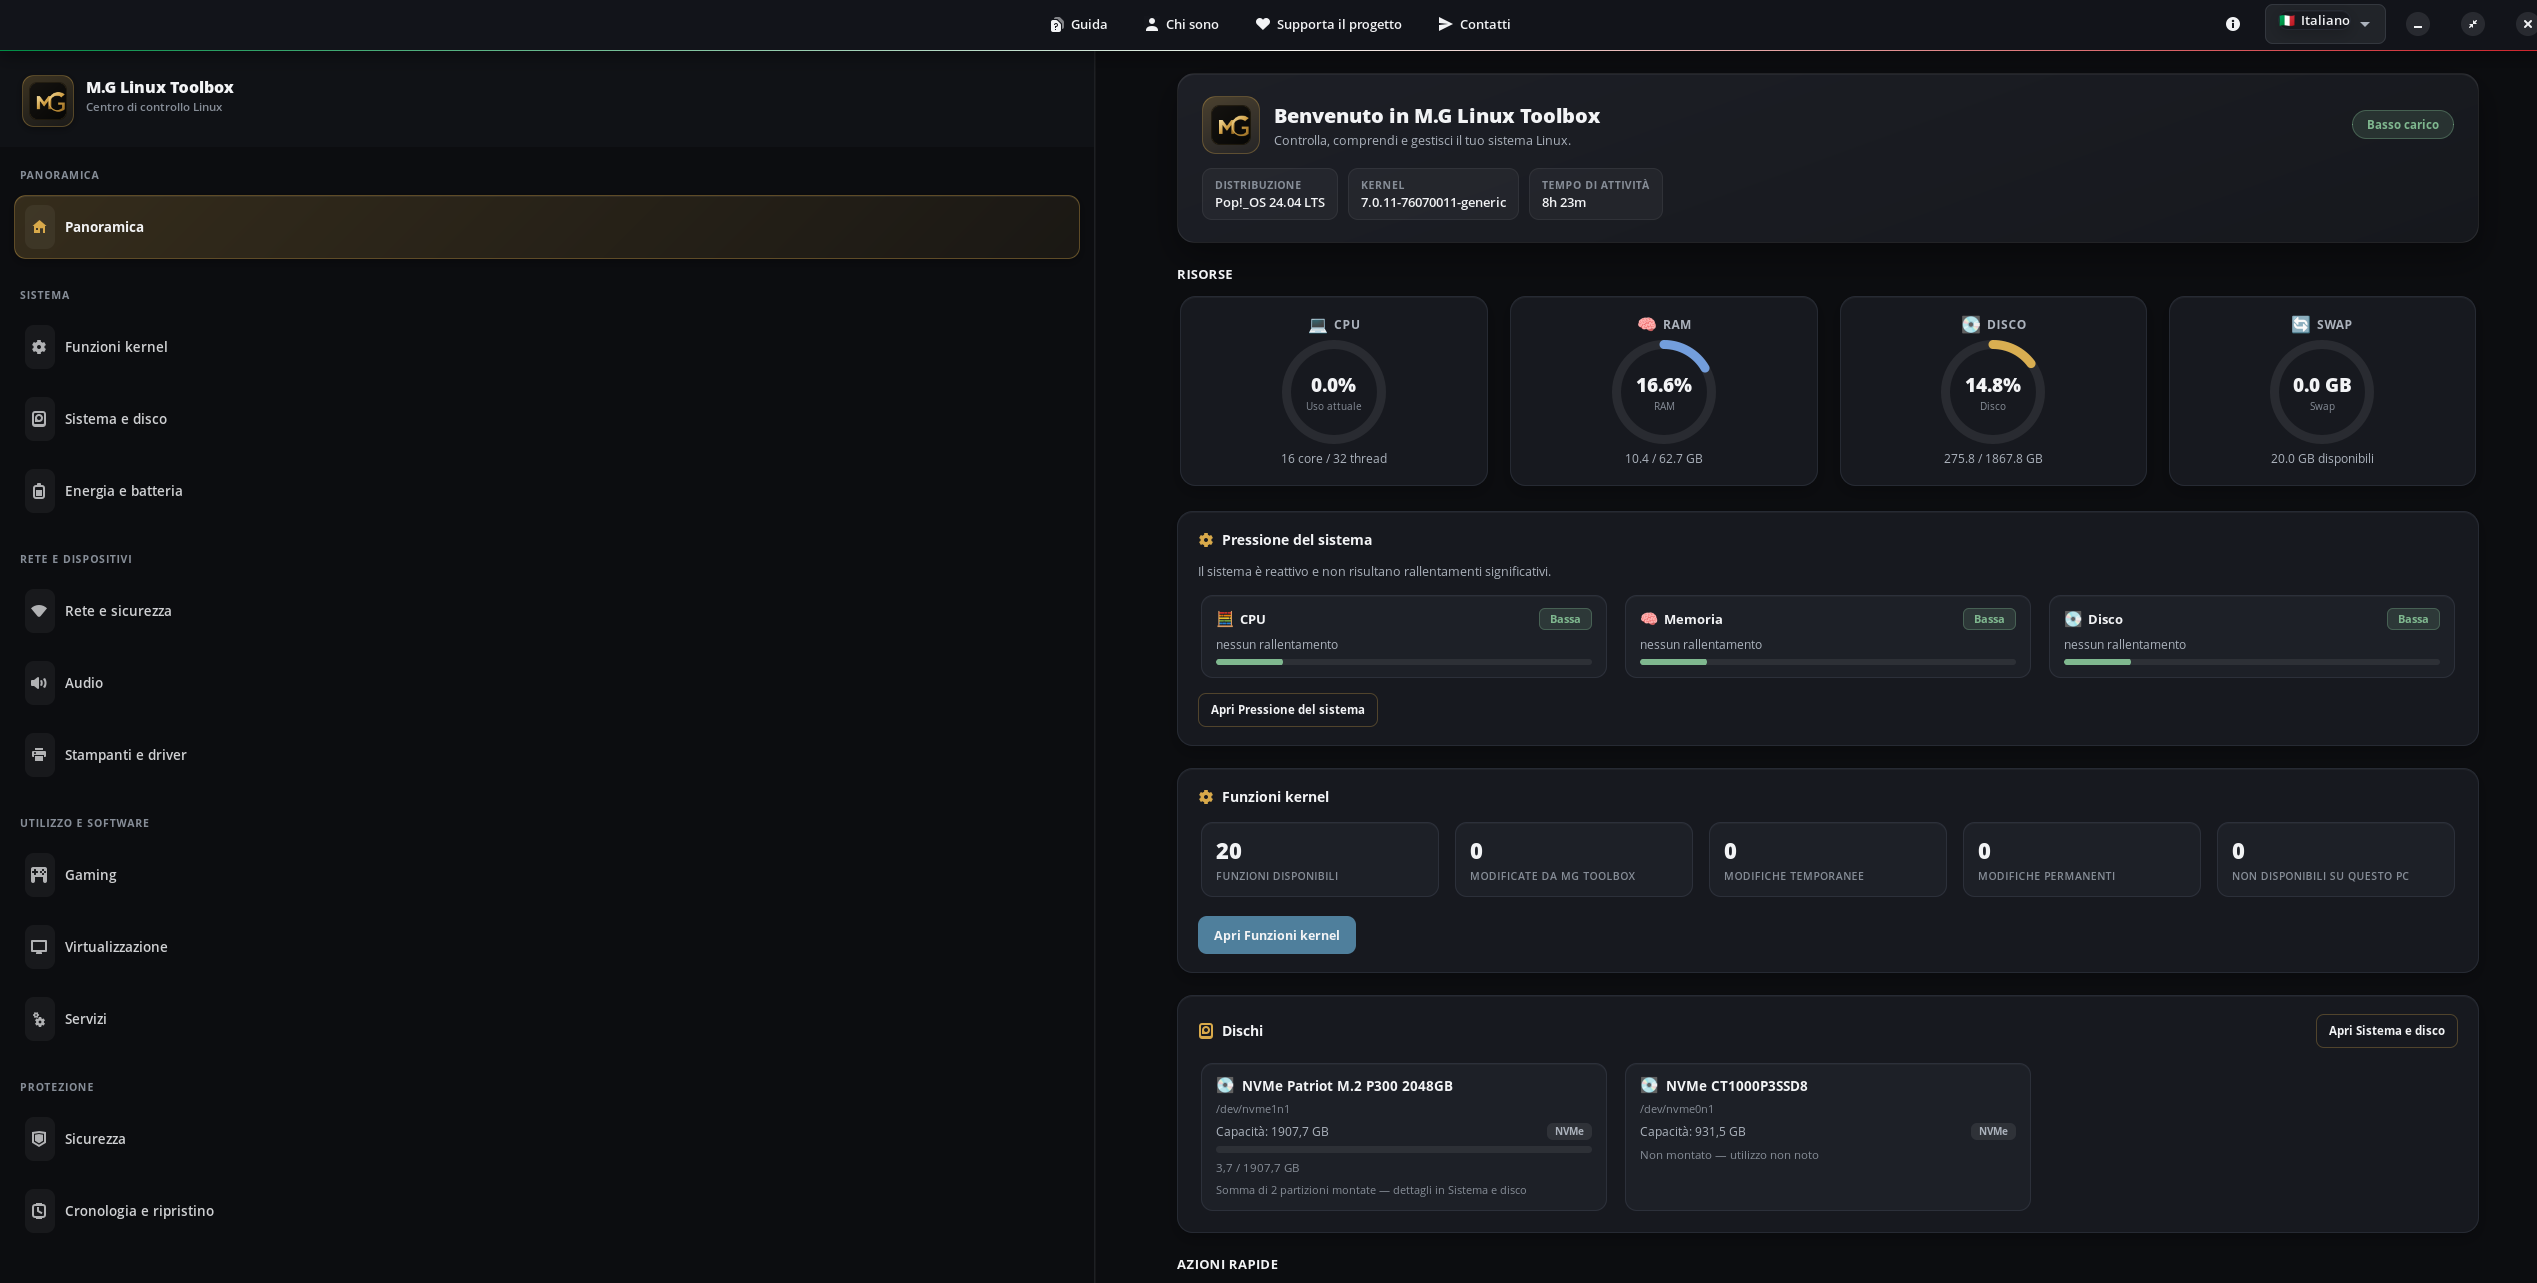
Task: Click the Memoria pressure progress bar
Action: (1828, 662)
